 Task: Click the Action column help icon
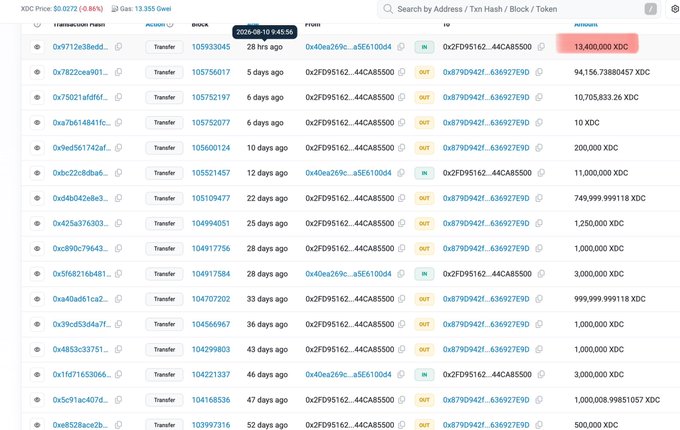170,25
